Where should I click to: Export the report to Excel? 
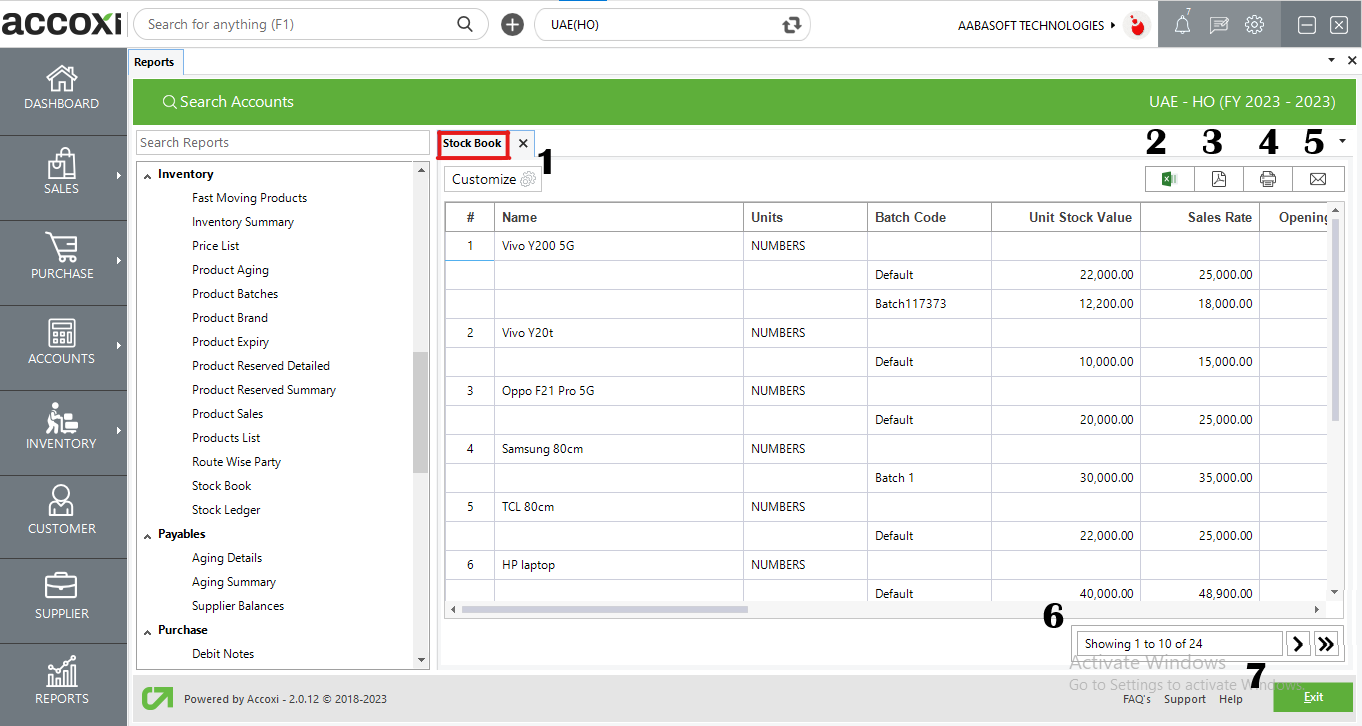pyautogui.click(x=1169, y=179)
